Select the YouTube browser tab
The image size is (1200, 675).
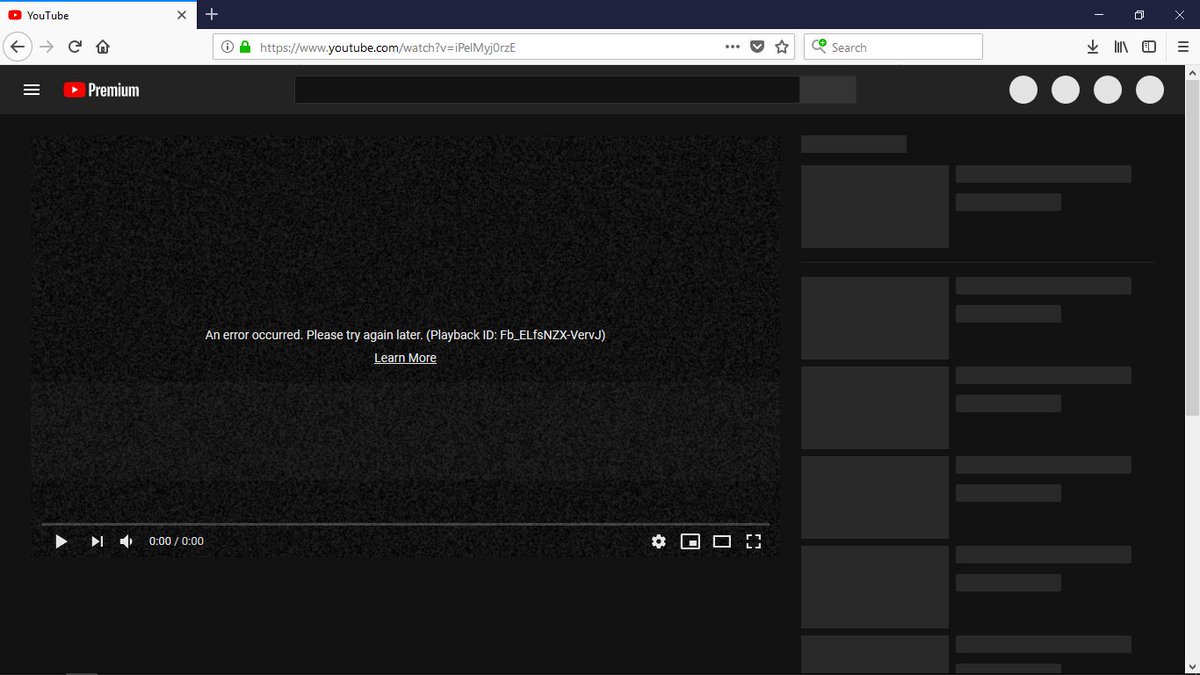pos(98,15)
